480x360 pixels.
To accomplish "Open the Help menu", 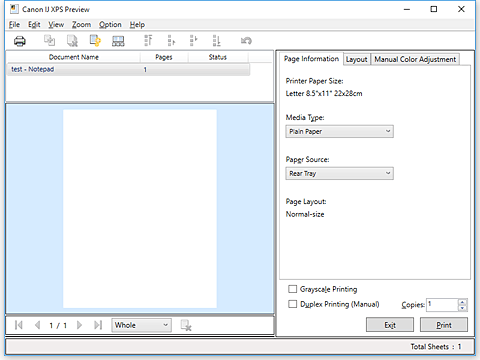I will click(137, 25).
